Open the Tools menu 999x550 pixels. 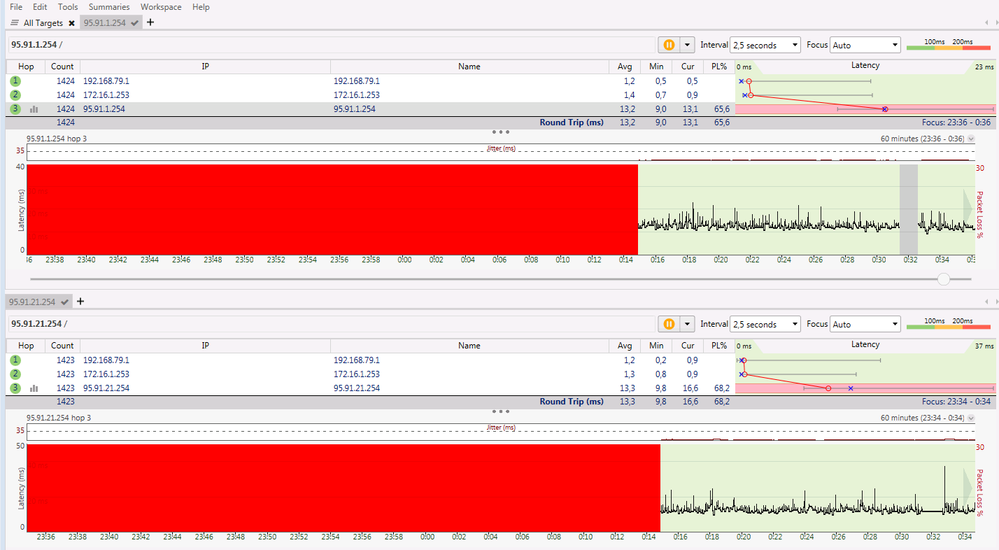(68, 7)
